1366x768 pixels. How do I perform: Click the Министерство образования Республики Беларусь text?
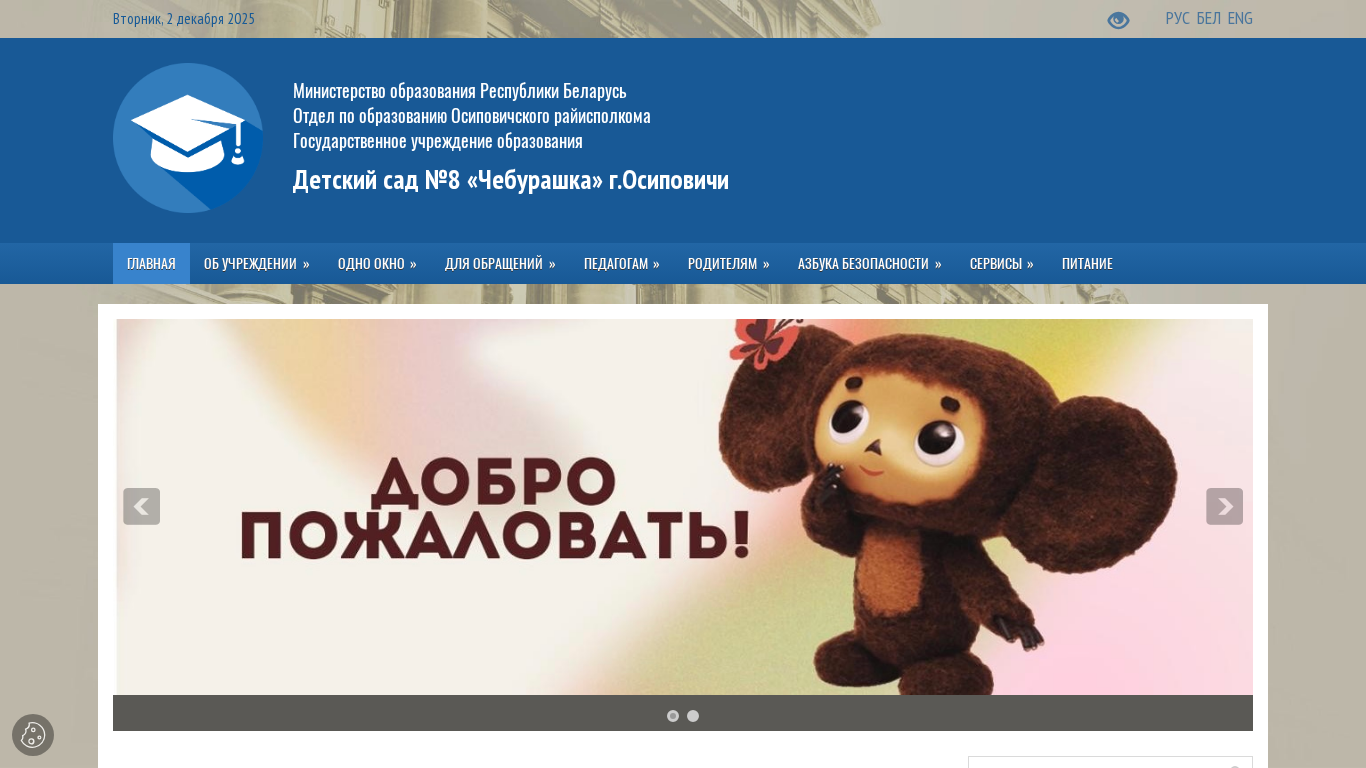click(x=460, y=91)
